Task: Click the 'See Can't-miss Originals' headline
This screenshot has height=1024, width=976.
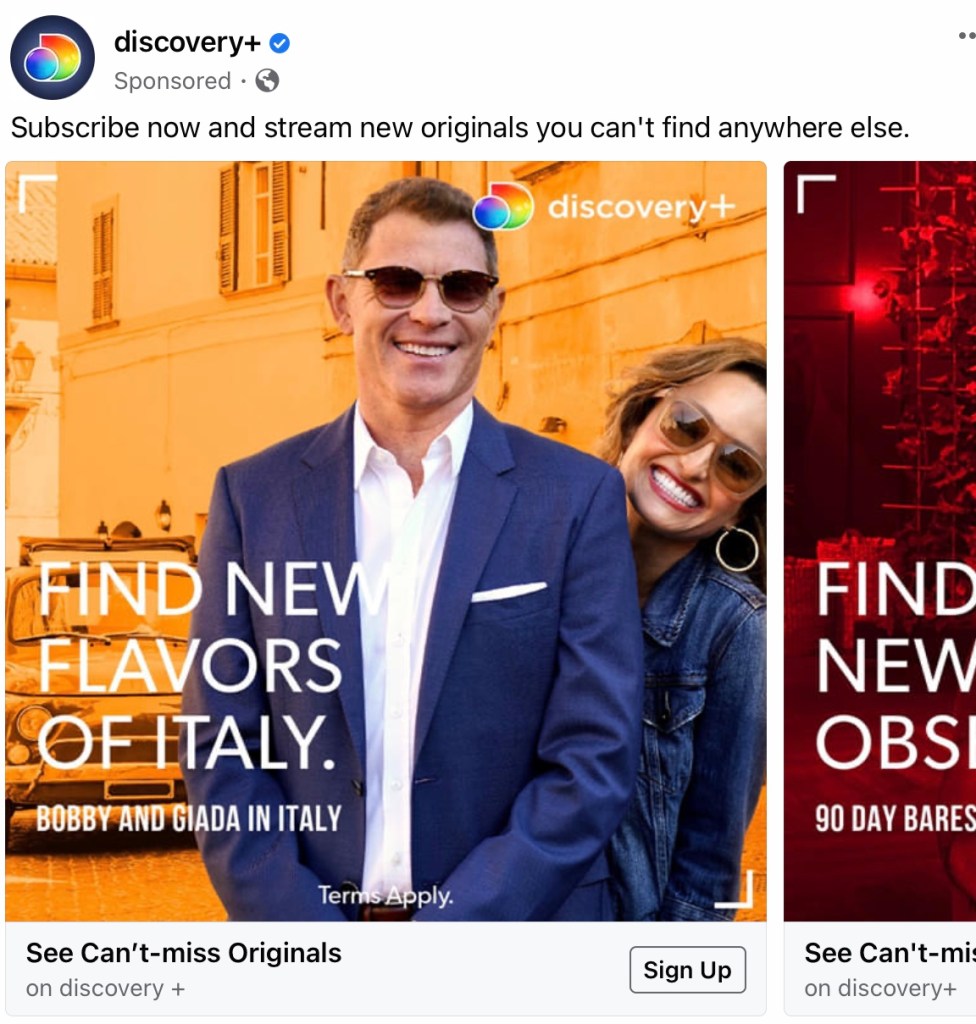Action: pos(184,953)
